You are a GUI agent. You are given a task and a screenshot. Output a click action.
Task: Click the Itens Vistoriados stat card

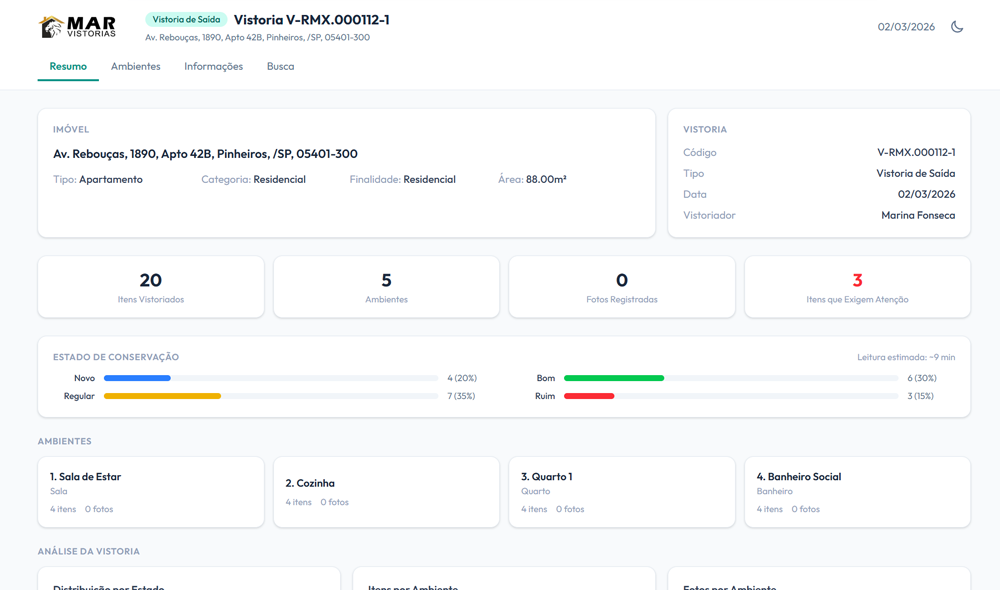tap(151, 287)
